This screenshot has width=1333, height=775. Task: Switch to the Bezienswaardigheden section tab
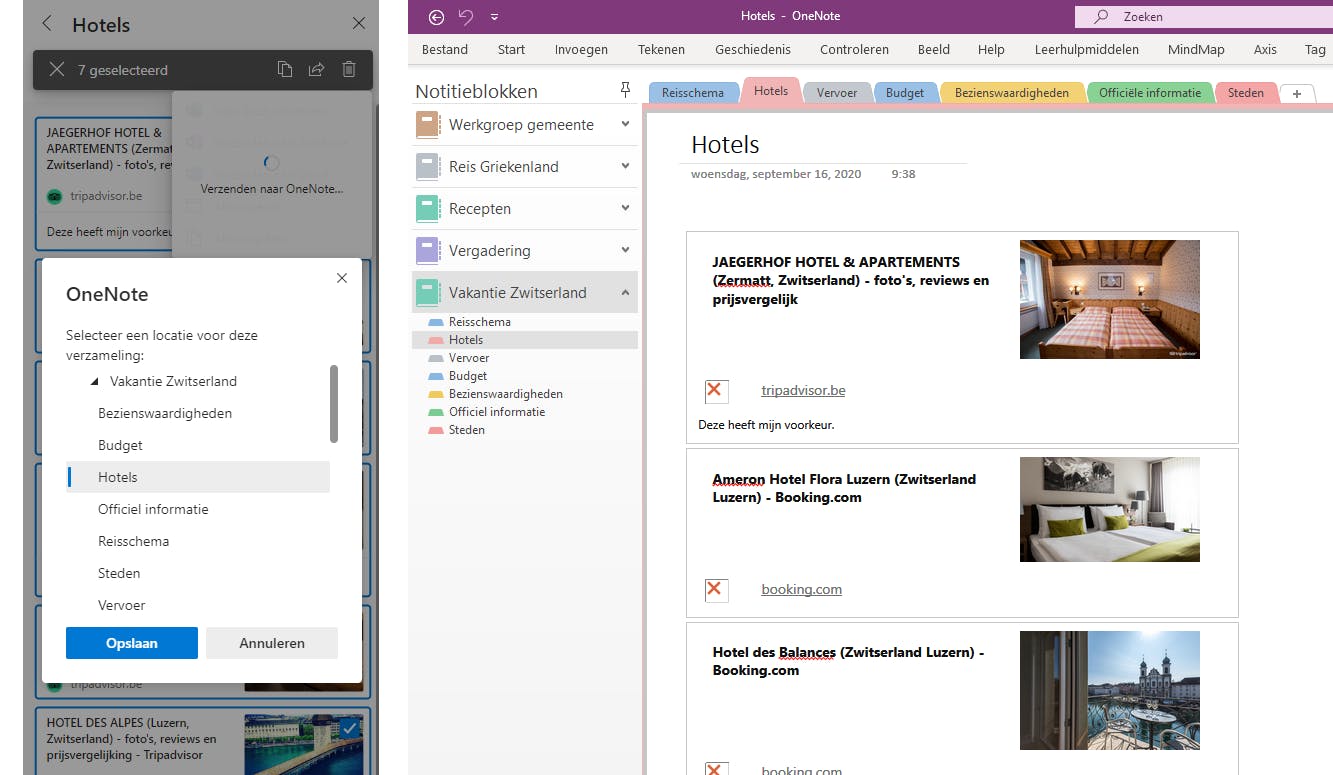click(x=1012, y=93)
